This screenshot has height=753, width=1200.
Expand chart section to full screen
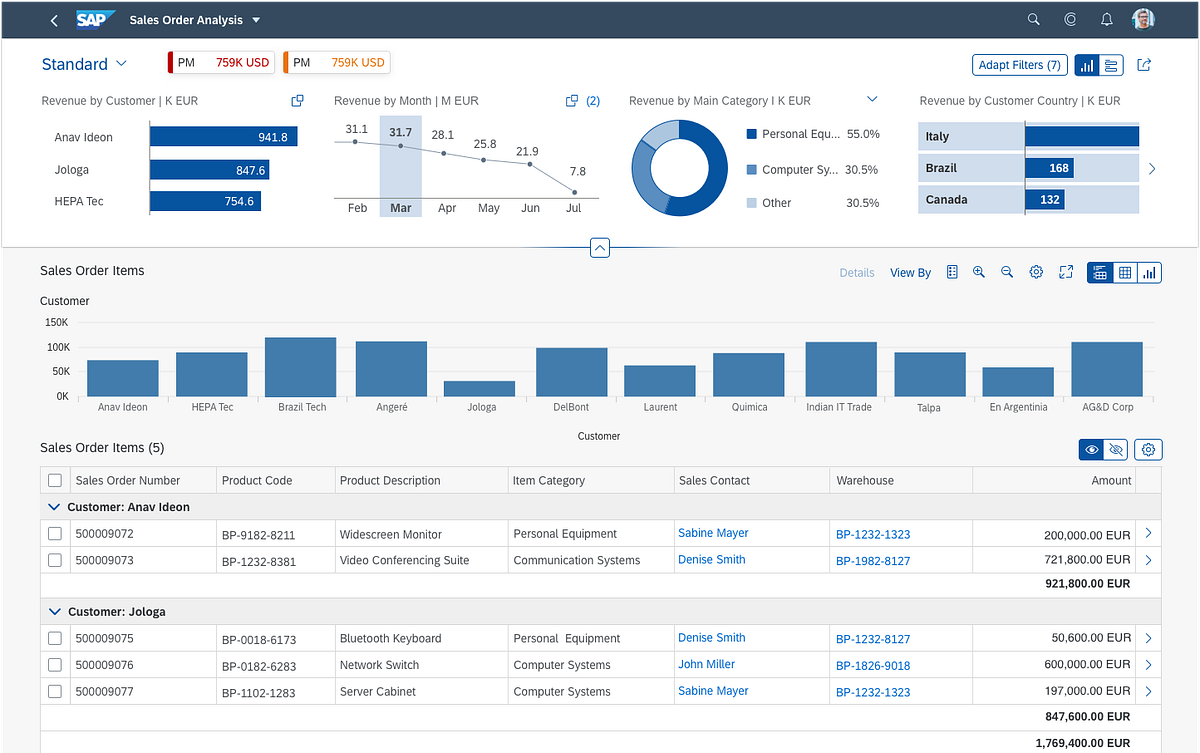(x=1065, y=272)
